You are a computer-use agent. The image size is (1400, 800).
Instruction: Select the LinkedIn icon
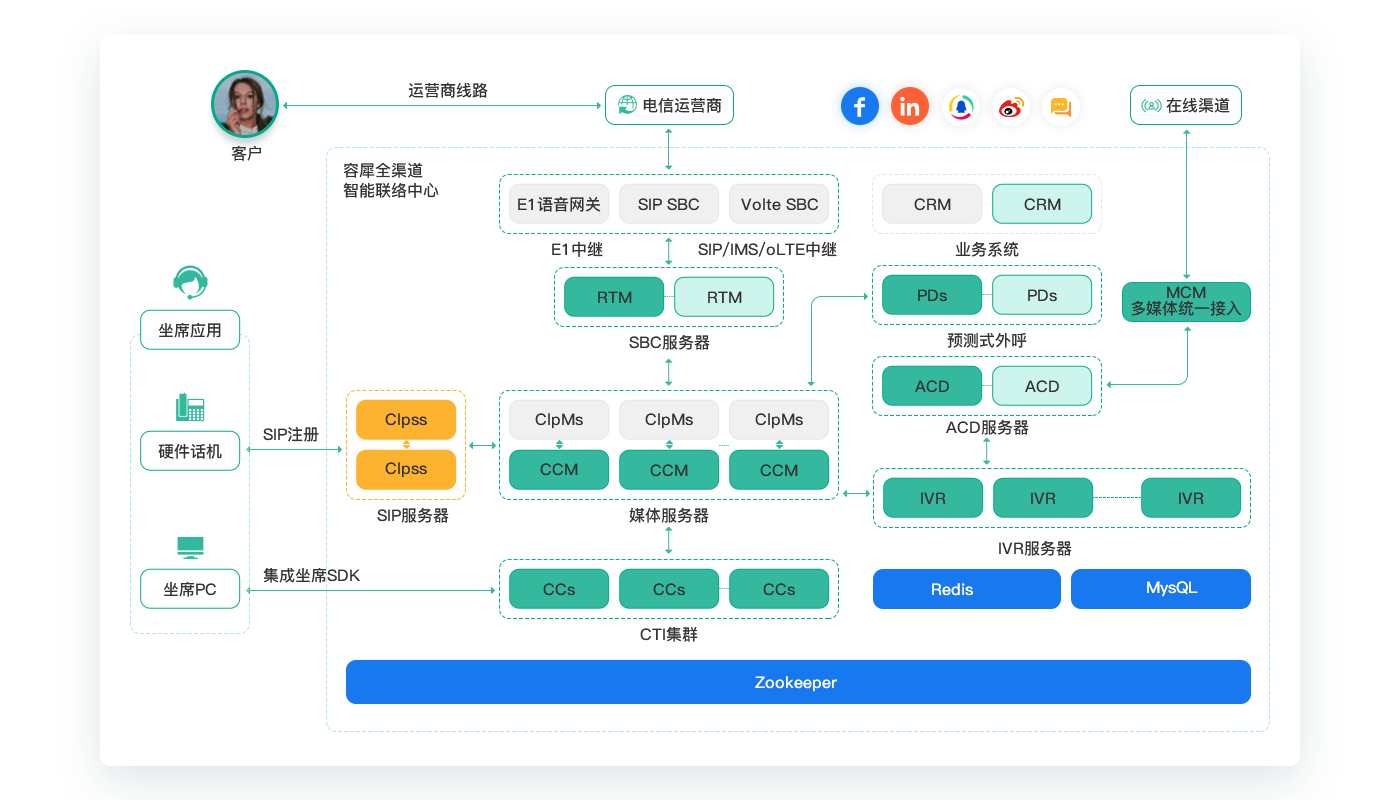tap(910, 105)
